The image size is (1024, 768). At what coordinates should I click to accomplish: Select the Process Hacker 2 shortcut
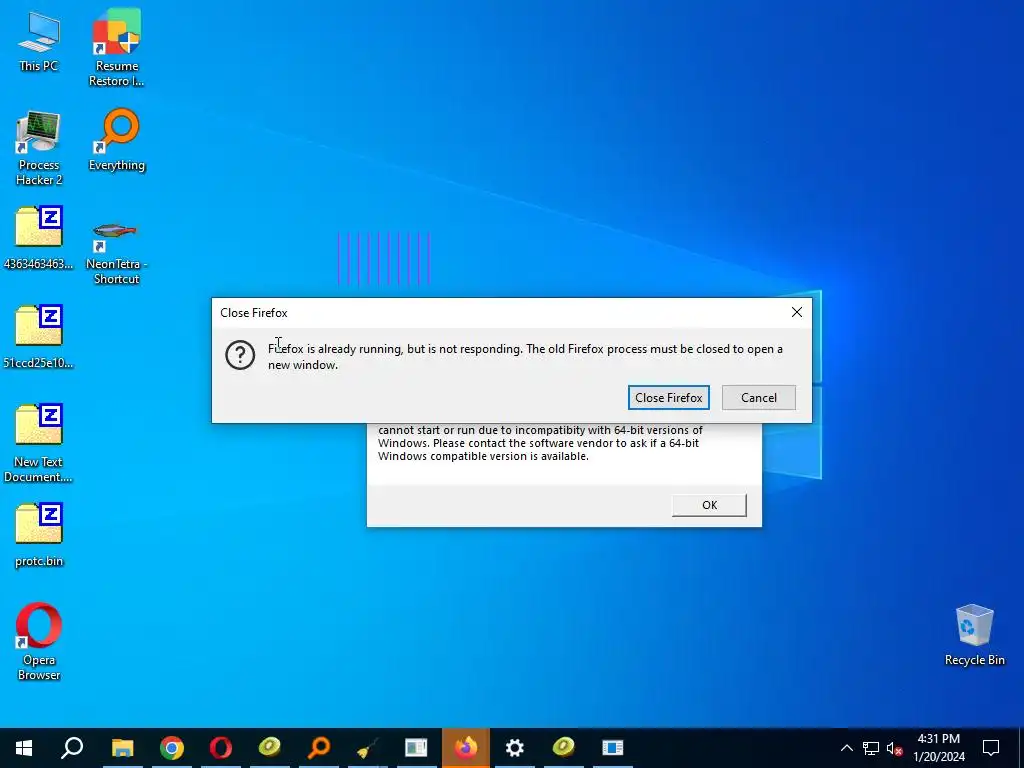[39, 148]
